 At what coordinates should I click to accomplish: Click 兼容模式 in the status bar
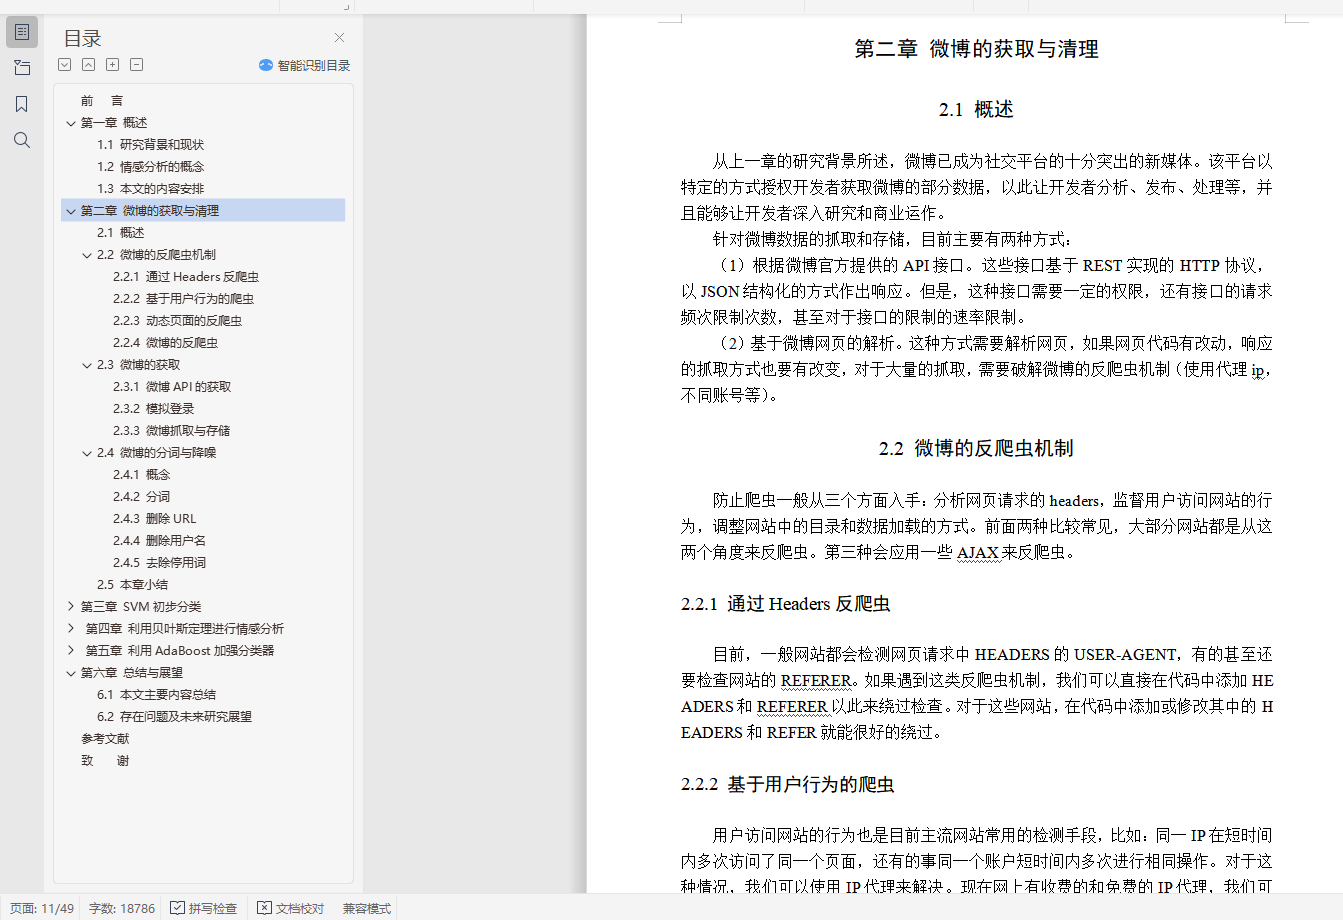[x=367, y=908]
